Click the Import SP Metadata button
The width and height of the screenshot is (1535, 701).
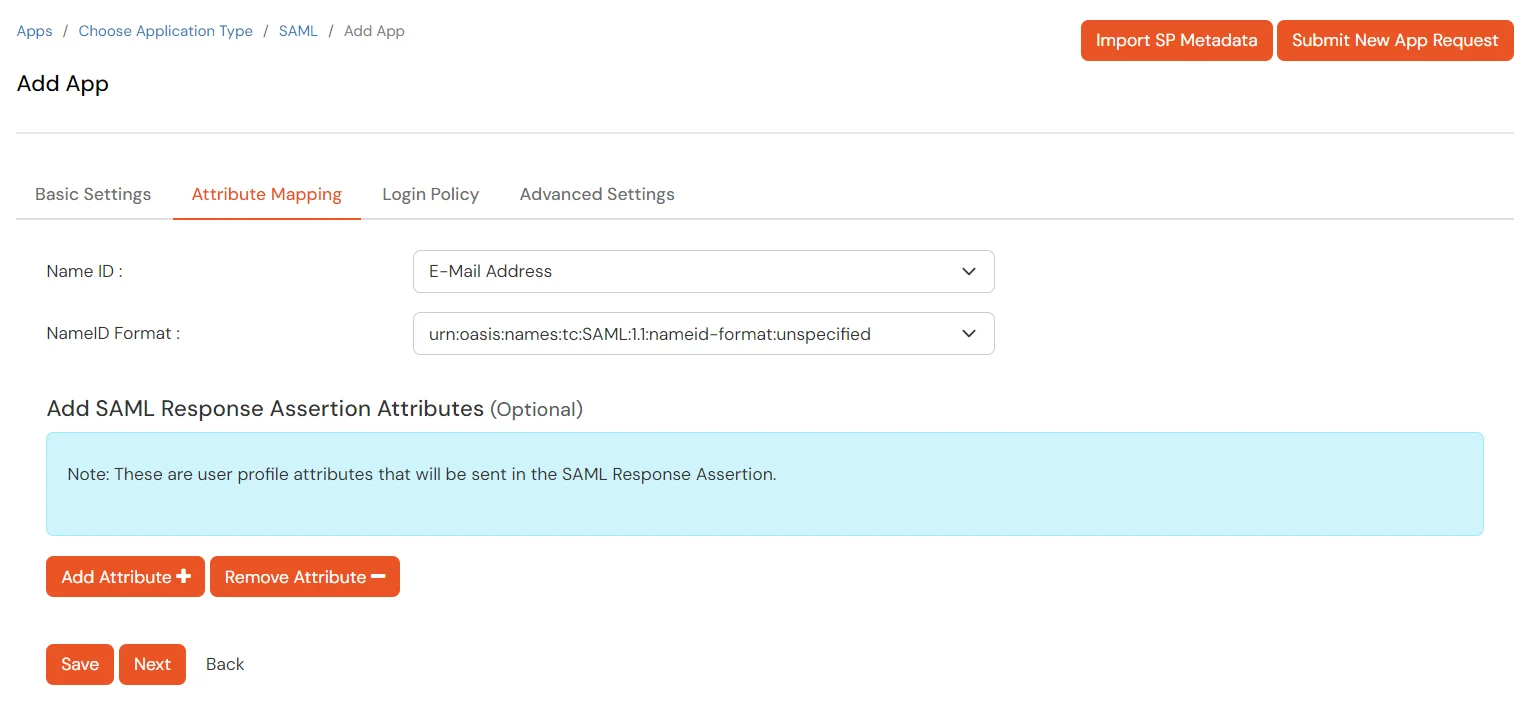[1176, 40]
